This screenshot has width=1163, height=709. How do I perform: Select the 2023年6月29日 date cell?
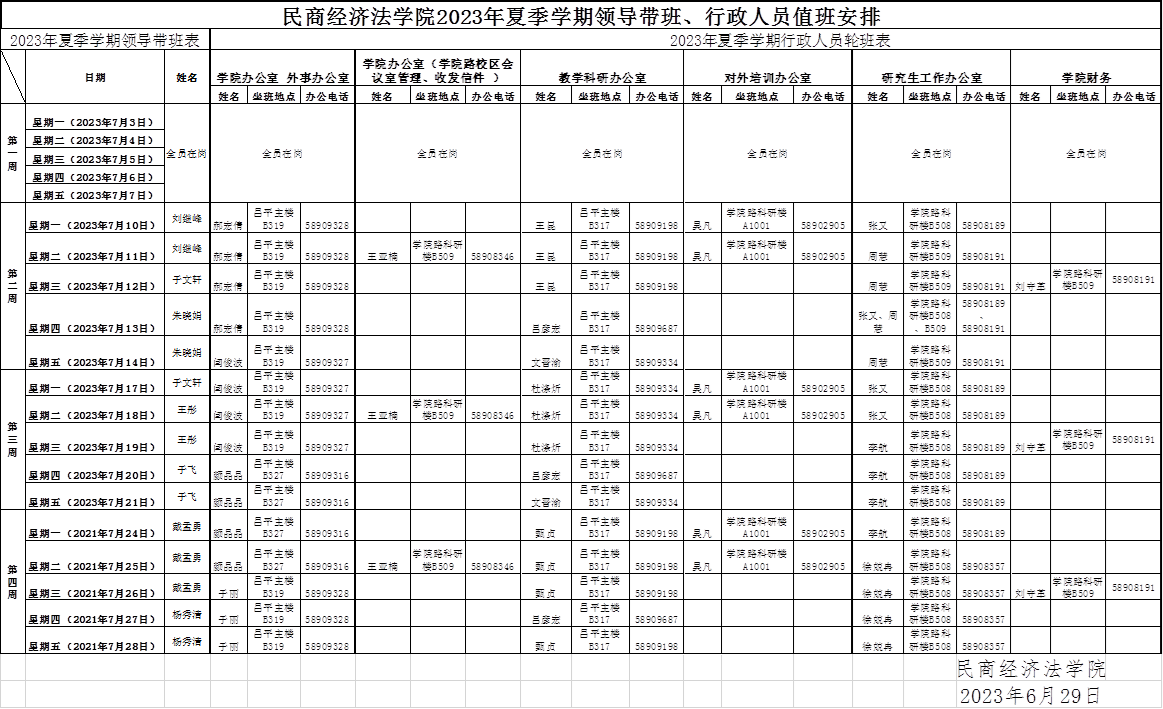(1031, 695)
